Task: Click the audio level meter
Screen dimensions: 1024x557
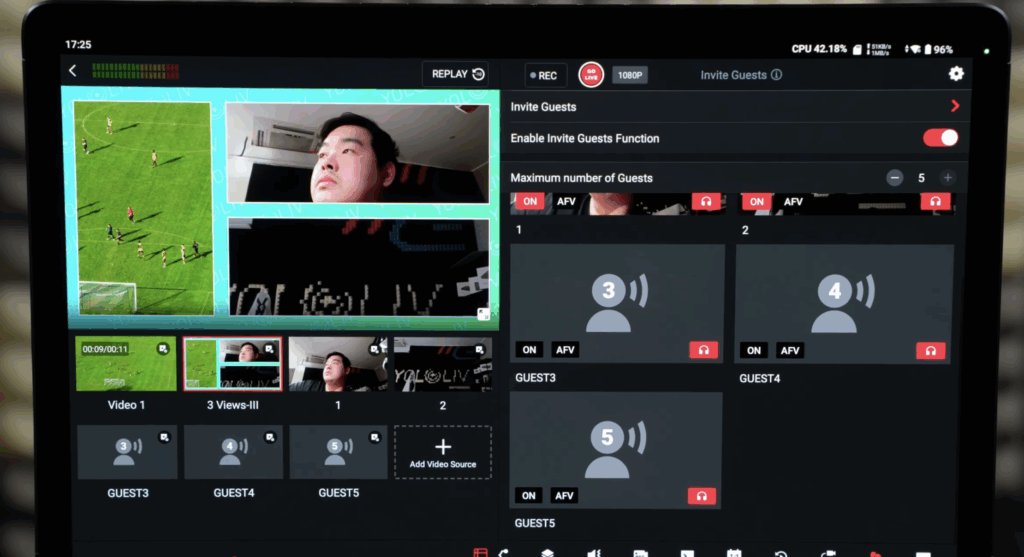Action: point(135,72)
